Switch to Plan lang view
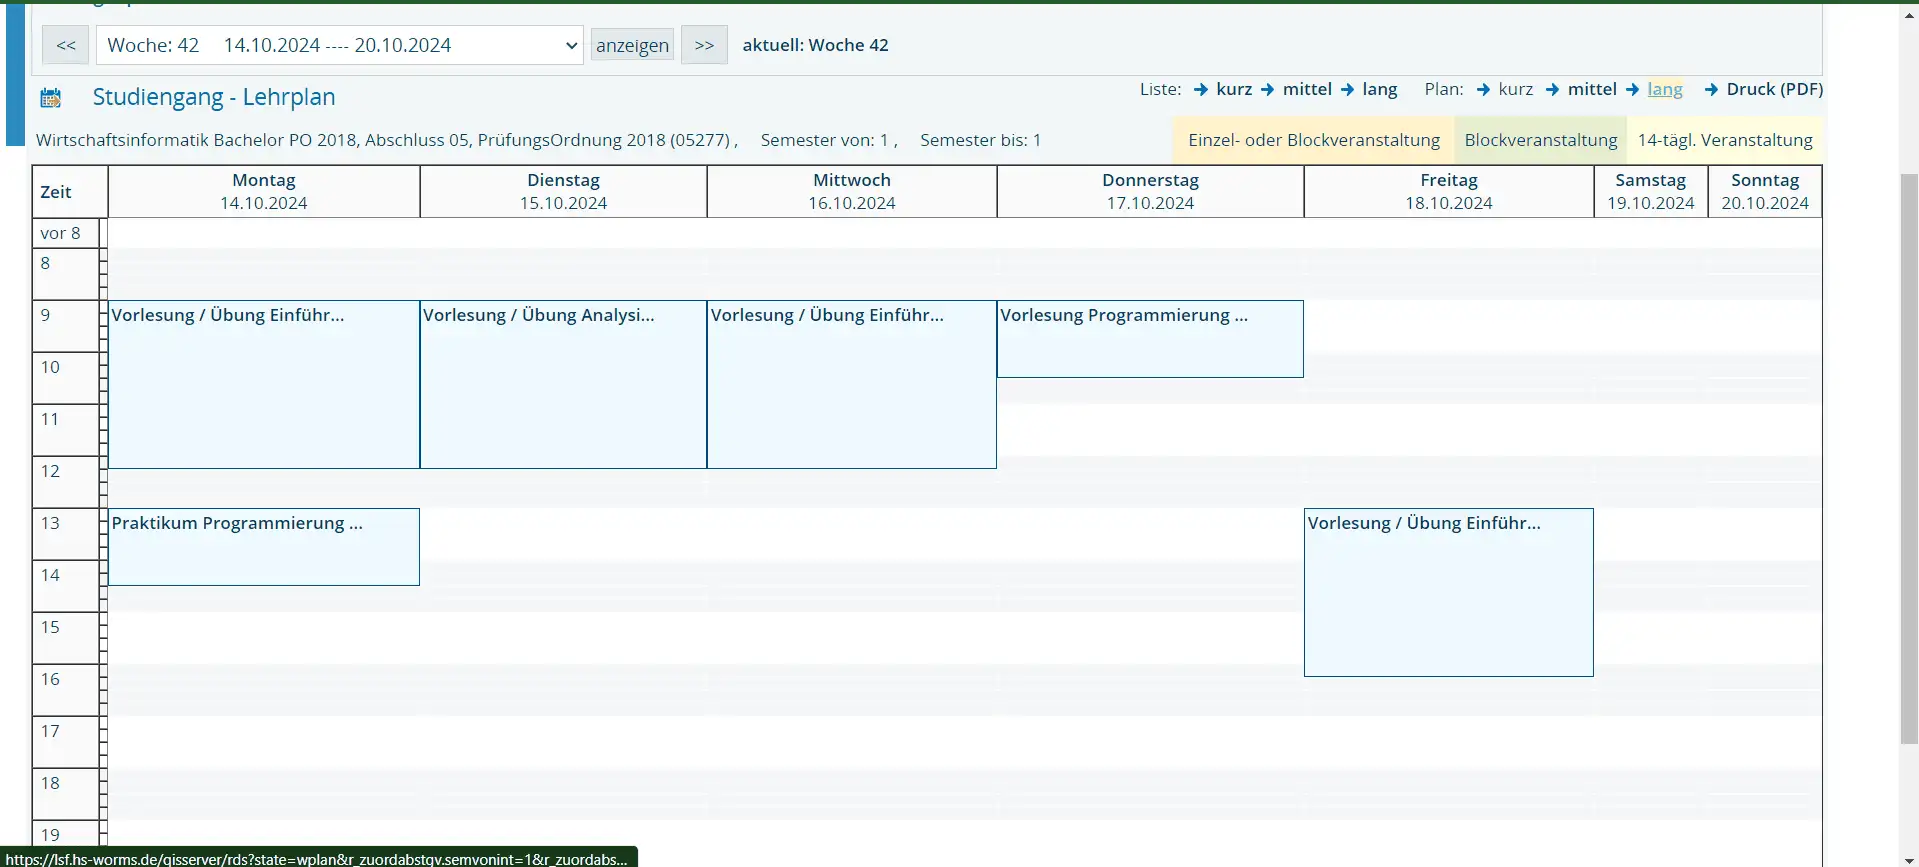 [1664, 89]
